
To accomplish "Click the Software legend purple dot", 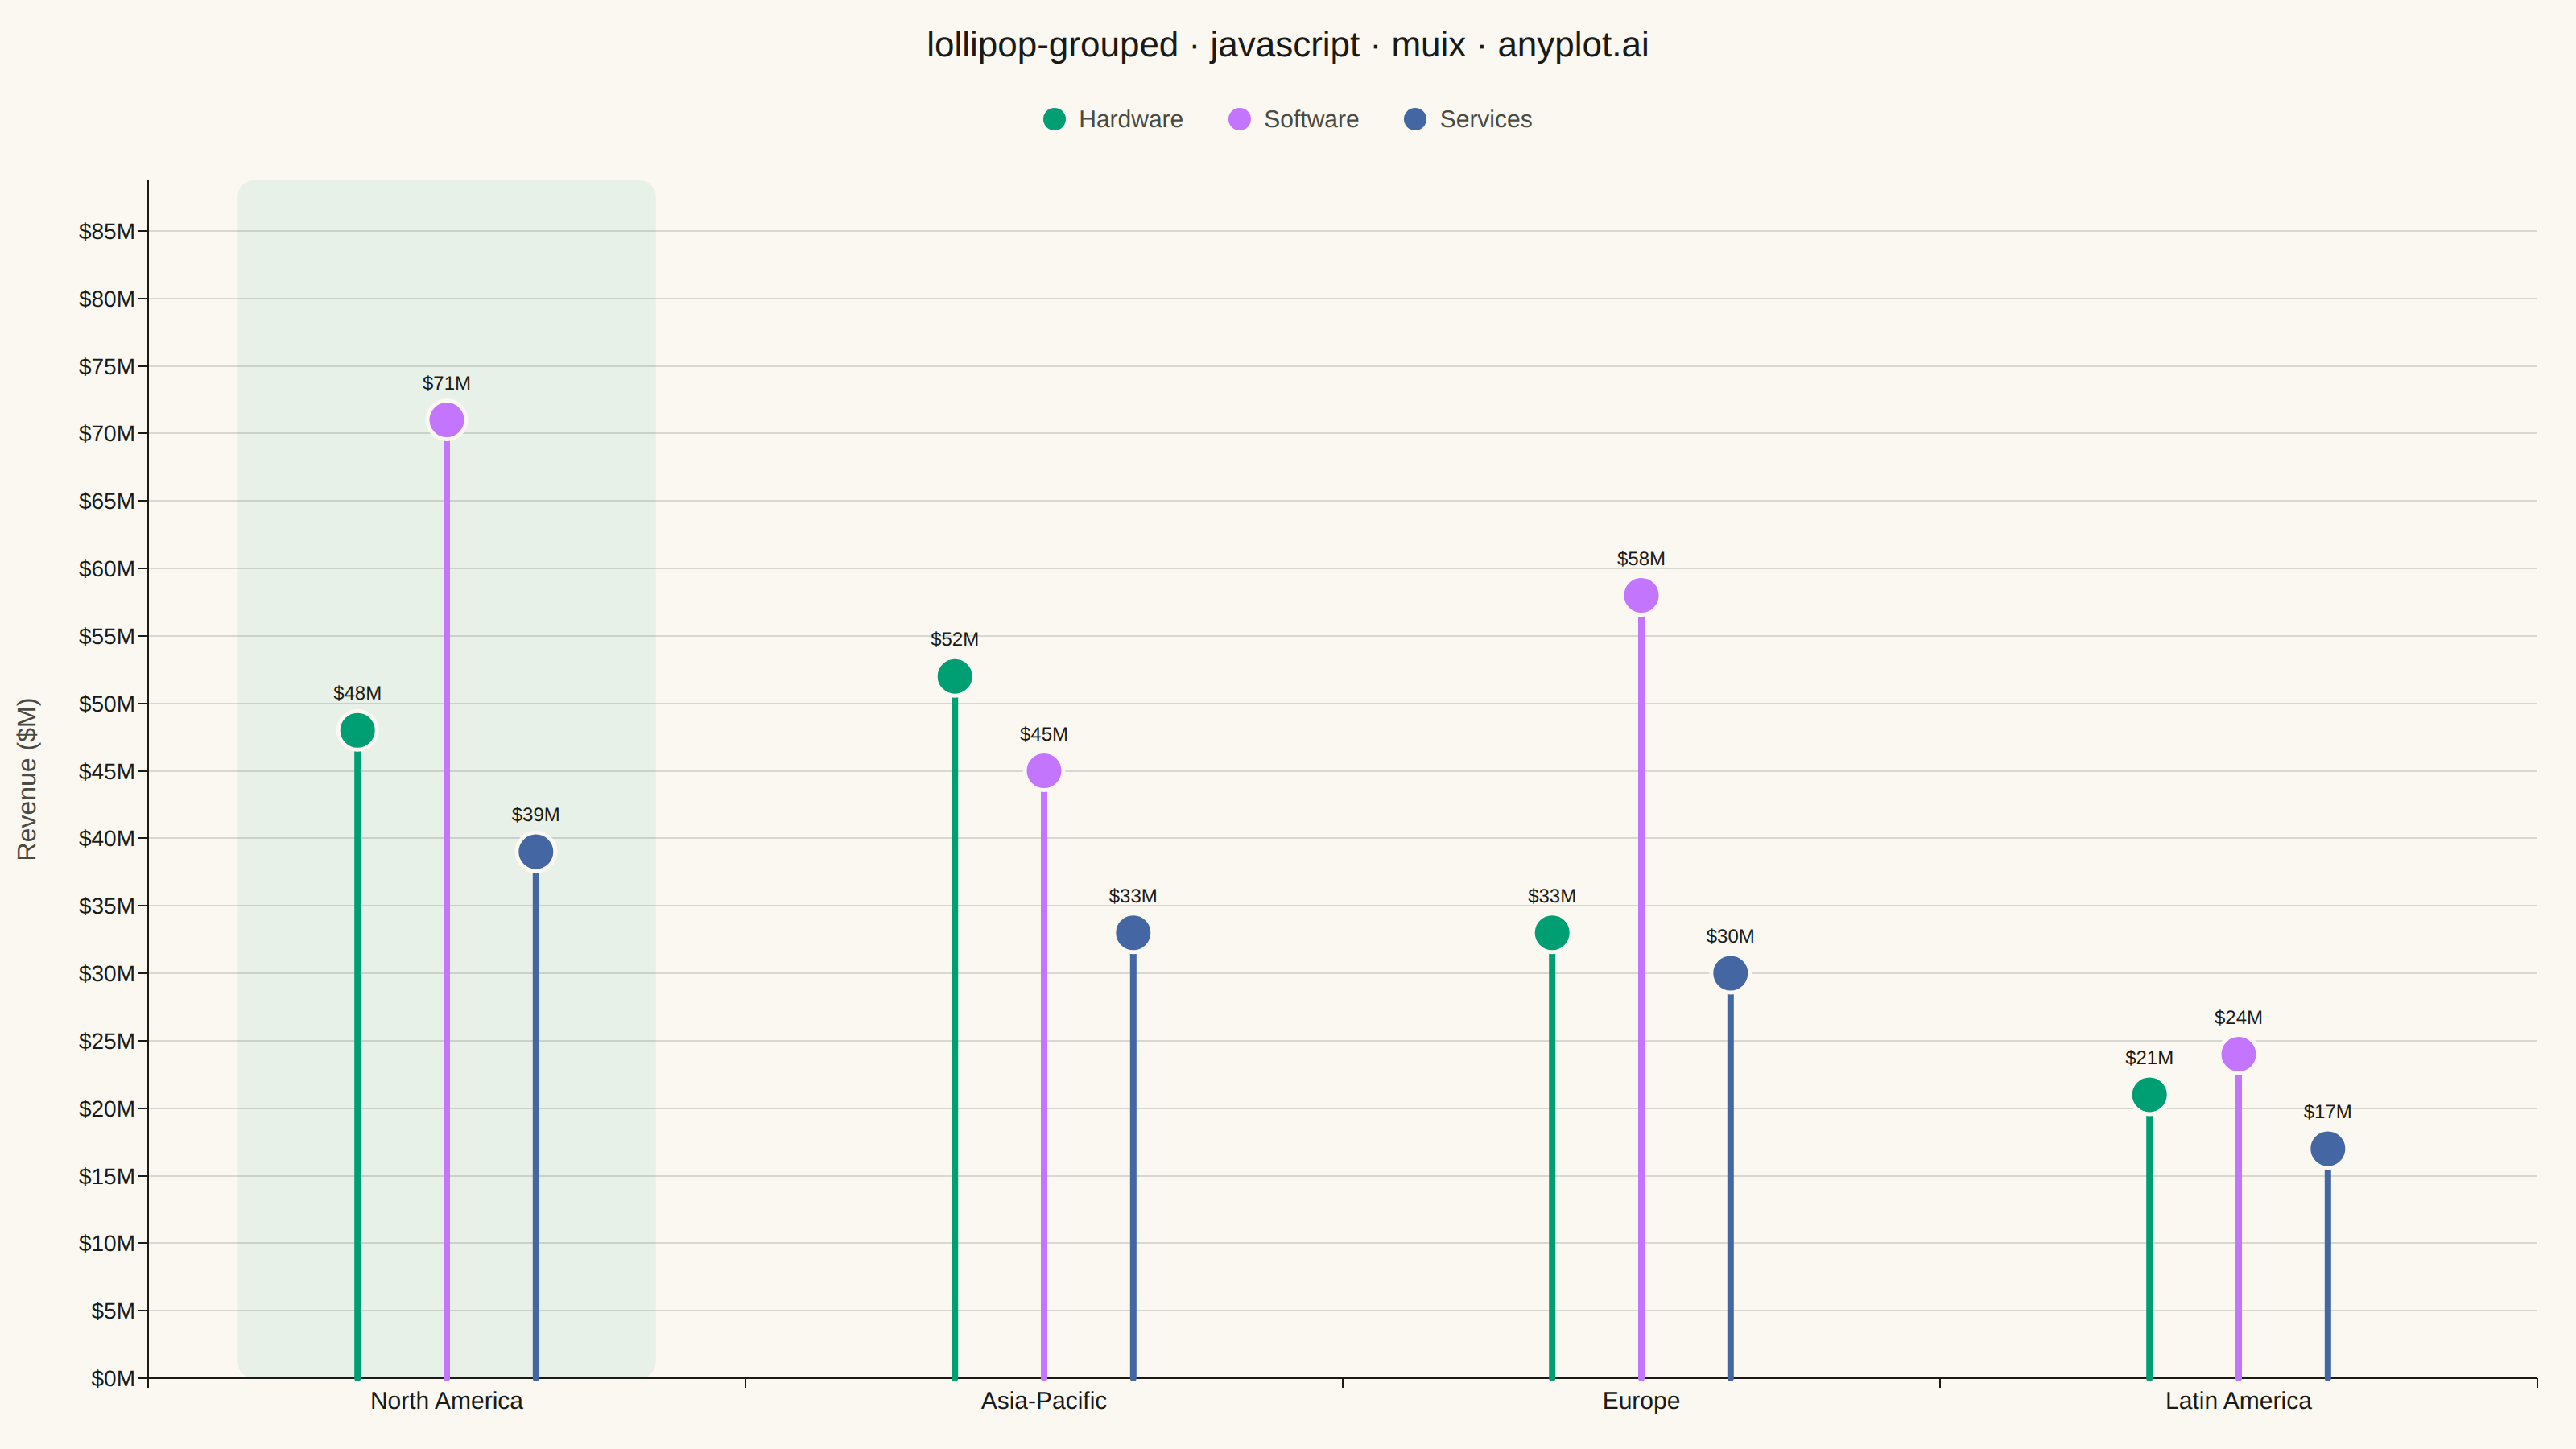I will pos(1239,119).
